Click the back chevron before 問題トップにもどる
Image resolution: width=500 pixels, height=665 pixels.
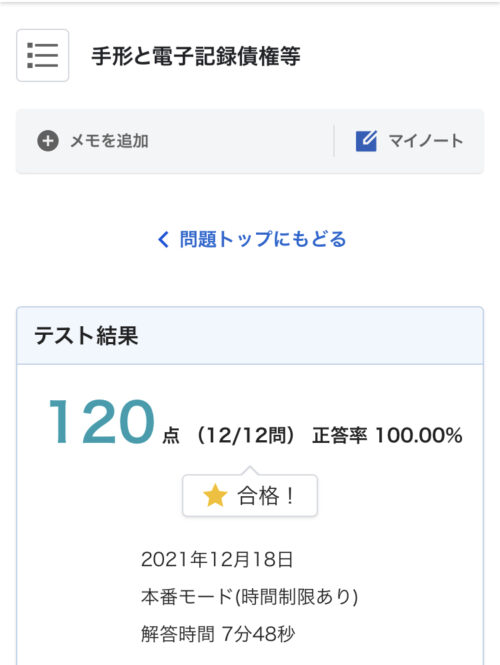click(163, 239)
